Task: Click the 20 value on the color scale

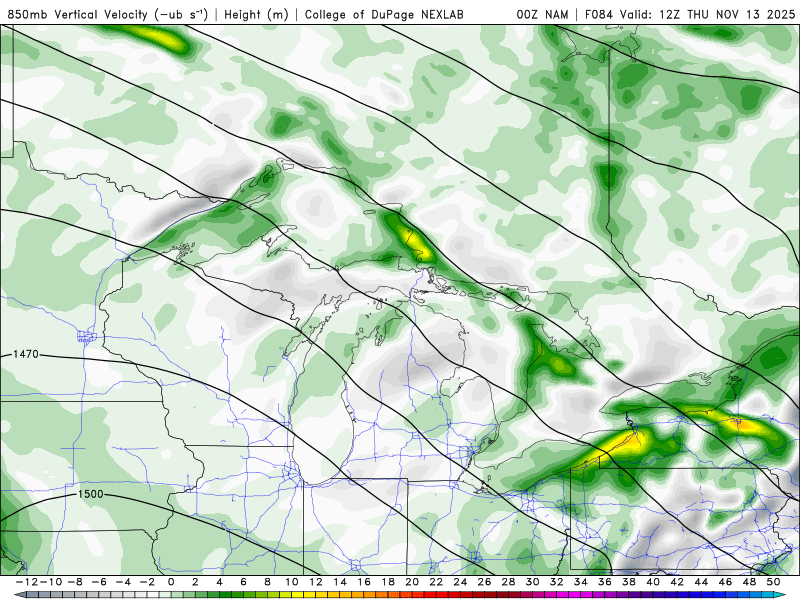Action: (x=412, y=582)
